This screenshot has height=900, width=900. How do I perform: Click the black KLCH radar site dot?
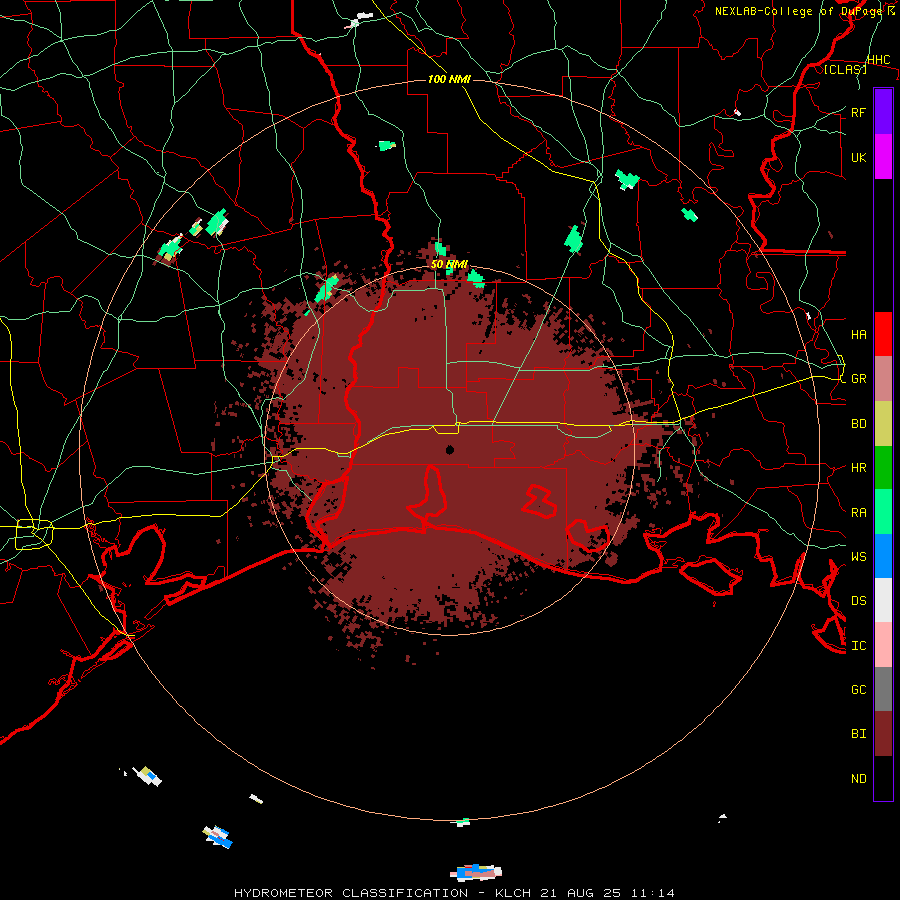[x=450, y=450]
